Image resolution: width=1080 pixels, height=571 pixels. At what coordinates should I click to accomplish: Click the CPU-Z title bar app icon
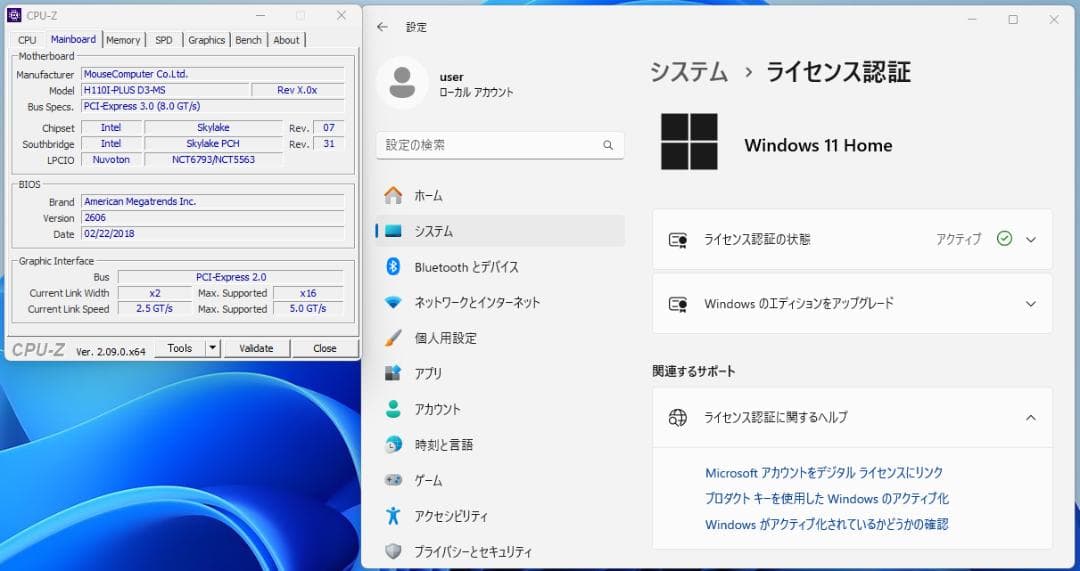[x=14, y=15]
